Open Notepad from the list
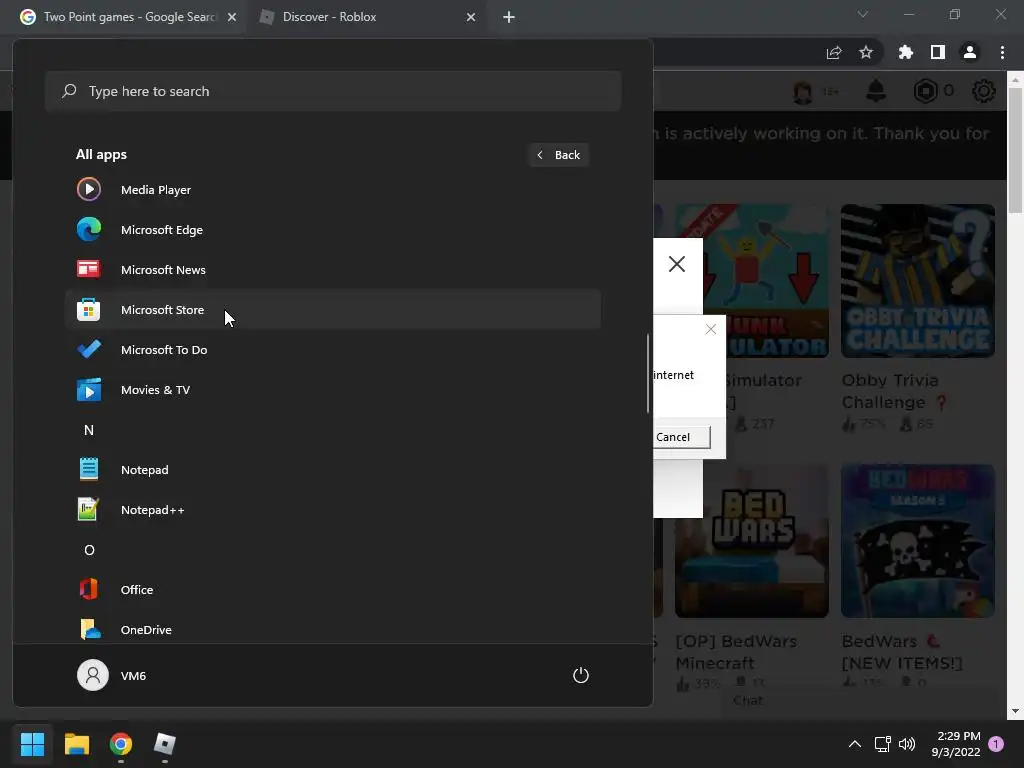This screenshot has width=1024, height=768. tap(332, 470)
